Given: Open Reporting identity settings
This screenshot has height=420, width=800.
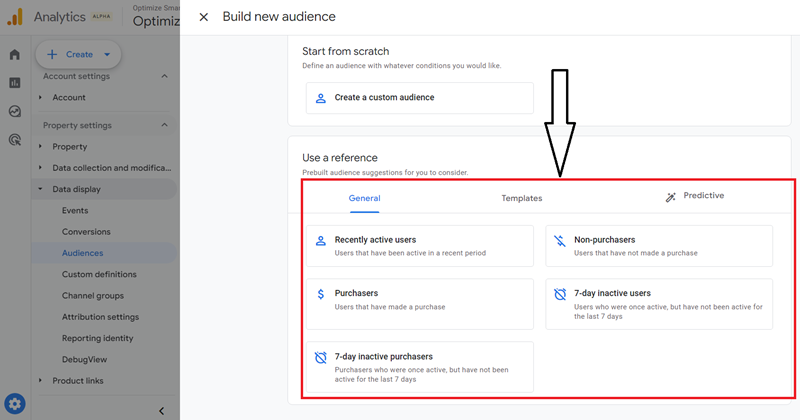Looking at the screenshot, I should (97, 338).
